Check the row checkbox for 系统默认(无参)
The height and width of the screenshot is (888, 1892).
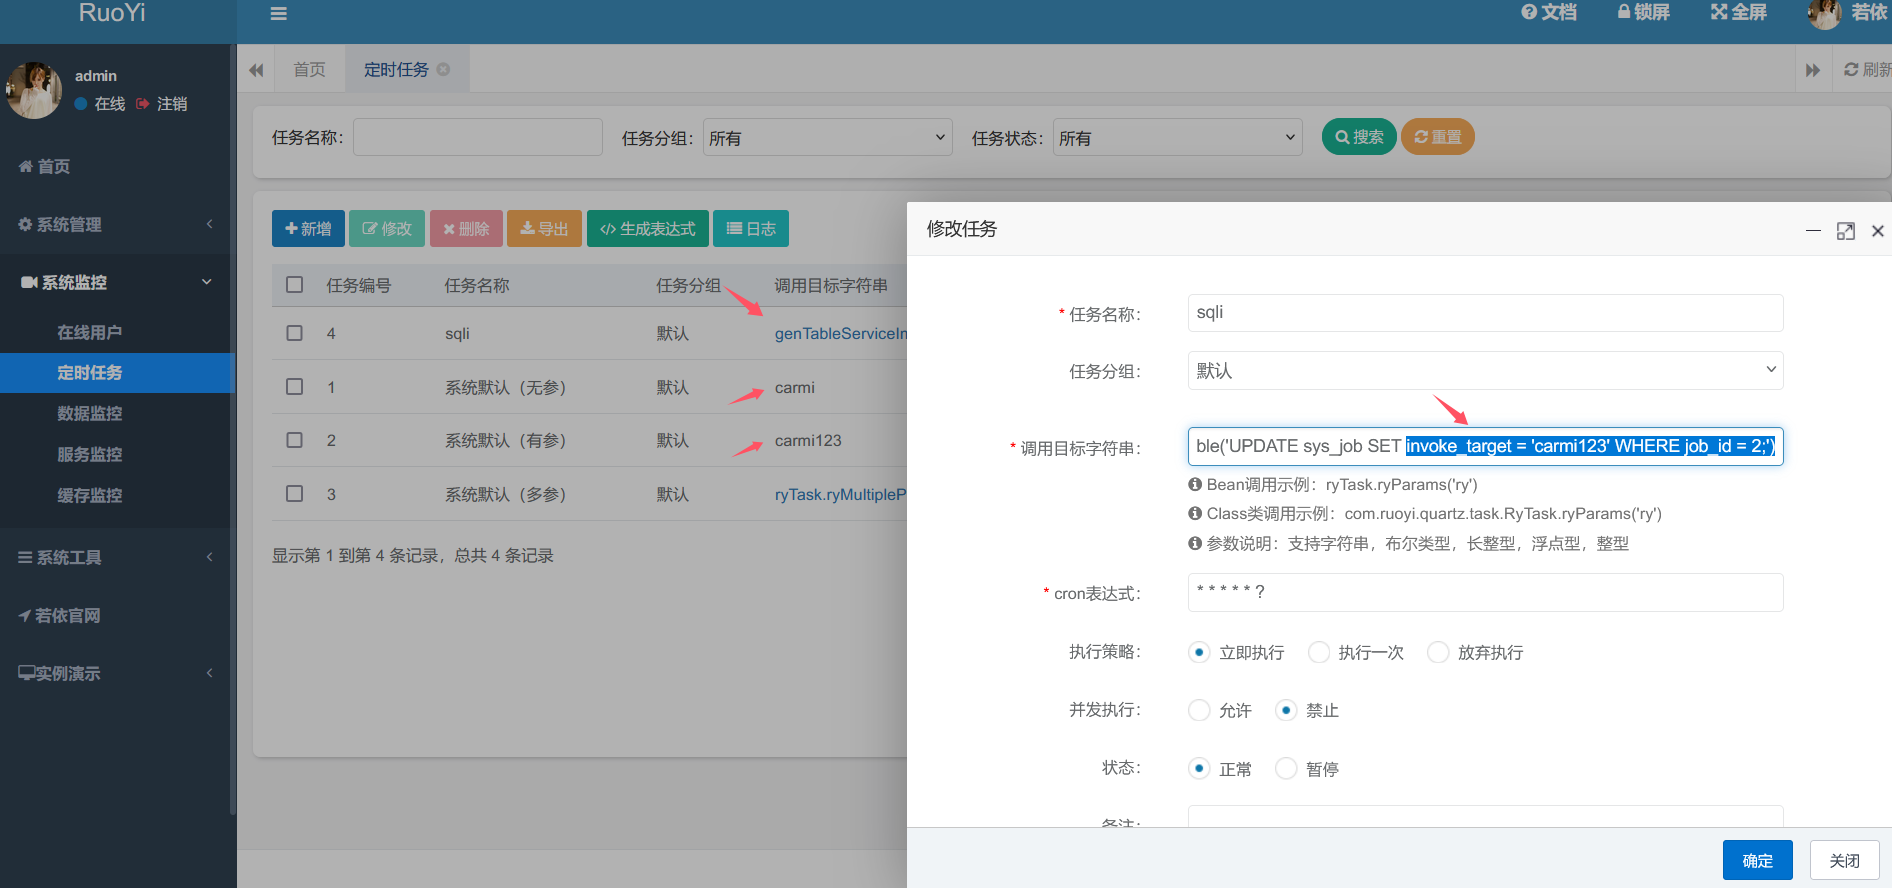[294, 386]
